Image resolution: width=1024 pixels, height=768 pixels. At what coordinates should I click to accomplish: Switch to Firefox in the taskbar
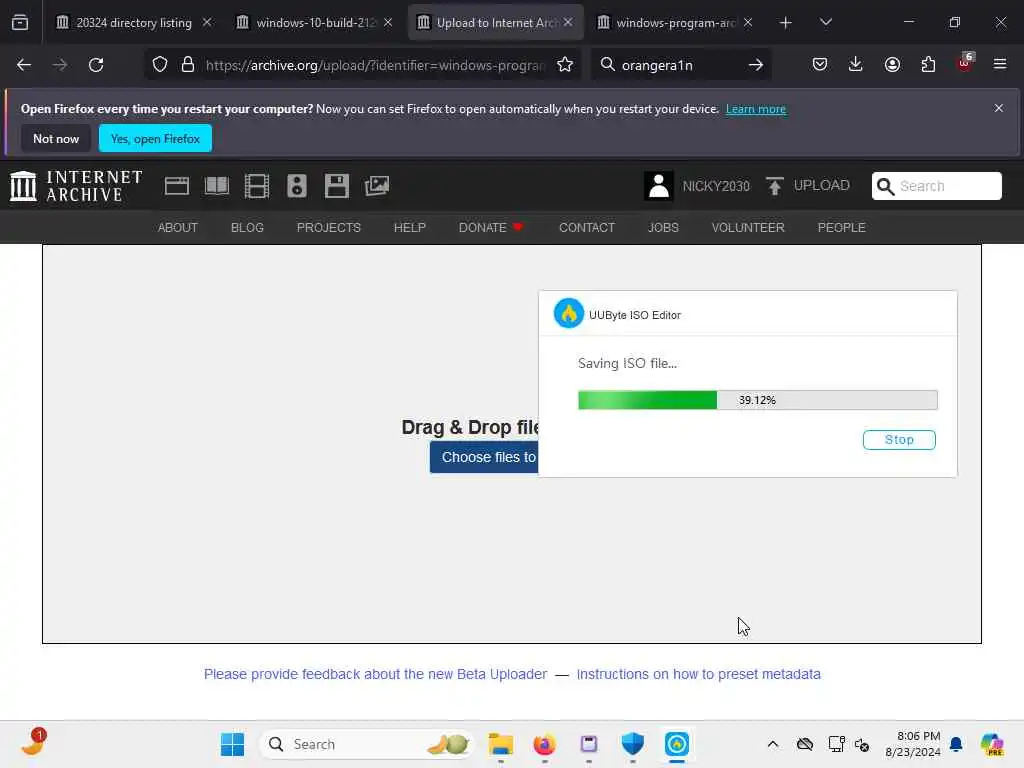[x=545, y=744]
